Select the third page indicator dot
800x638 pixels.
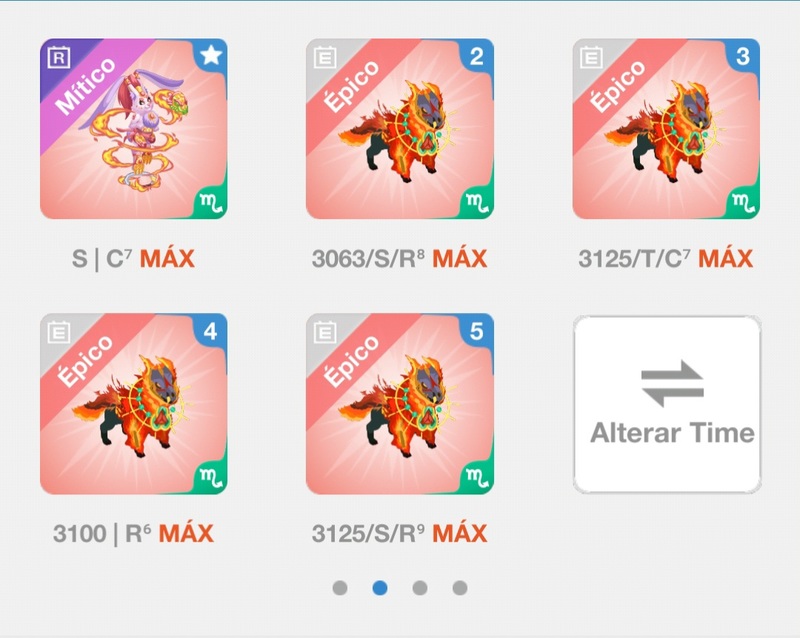pos(420,588)
